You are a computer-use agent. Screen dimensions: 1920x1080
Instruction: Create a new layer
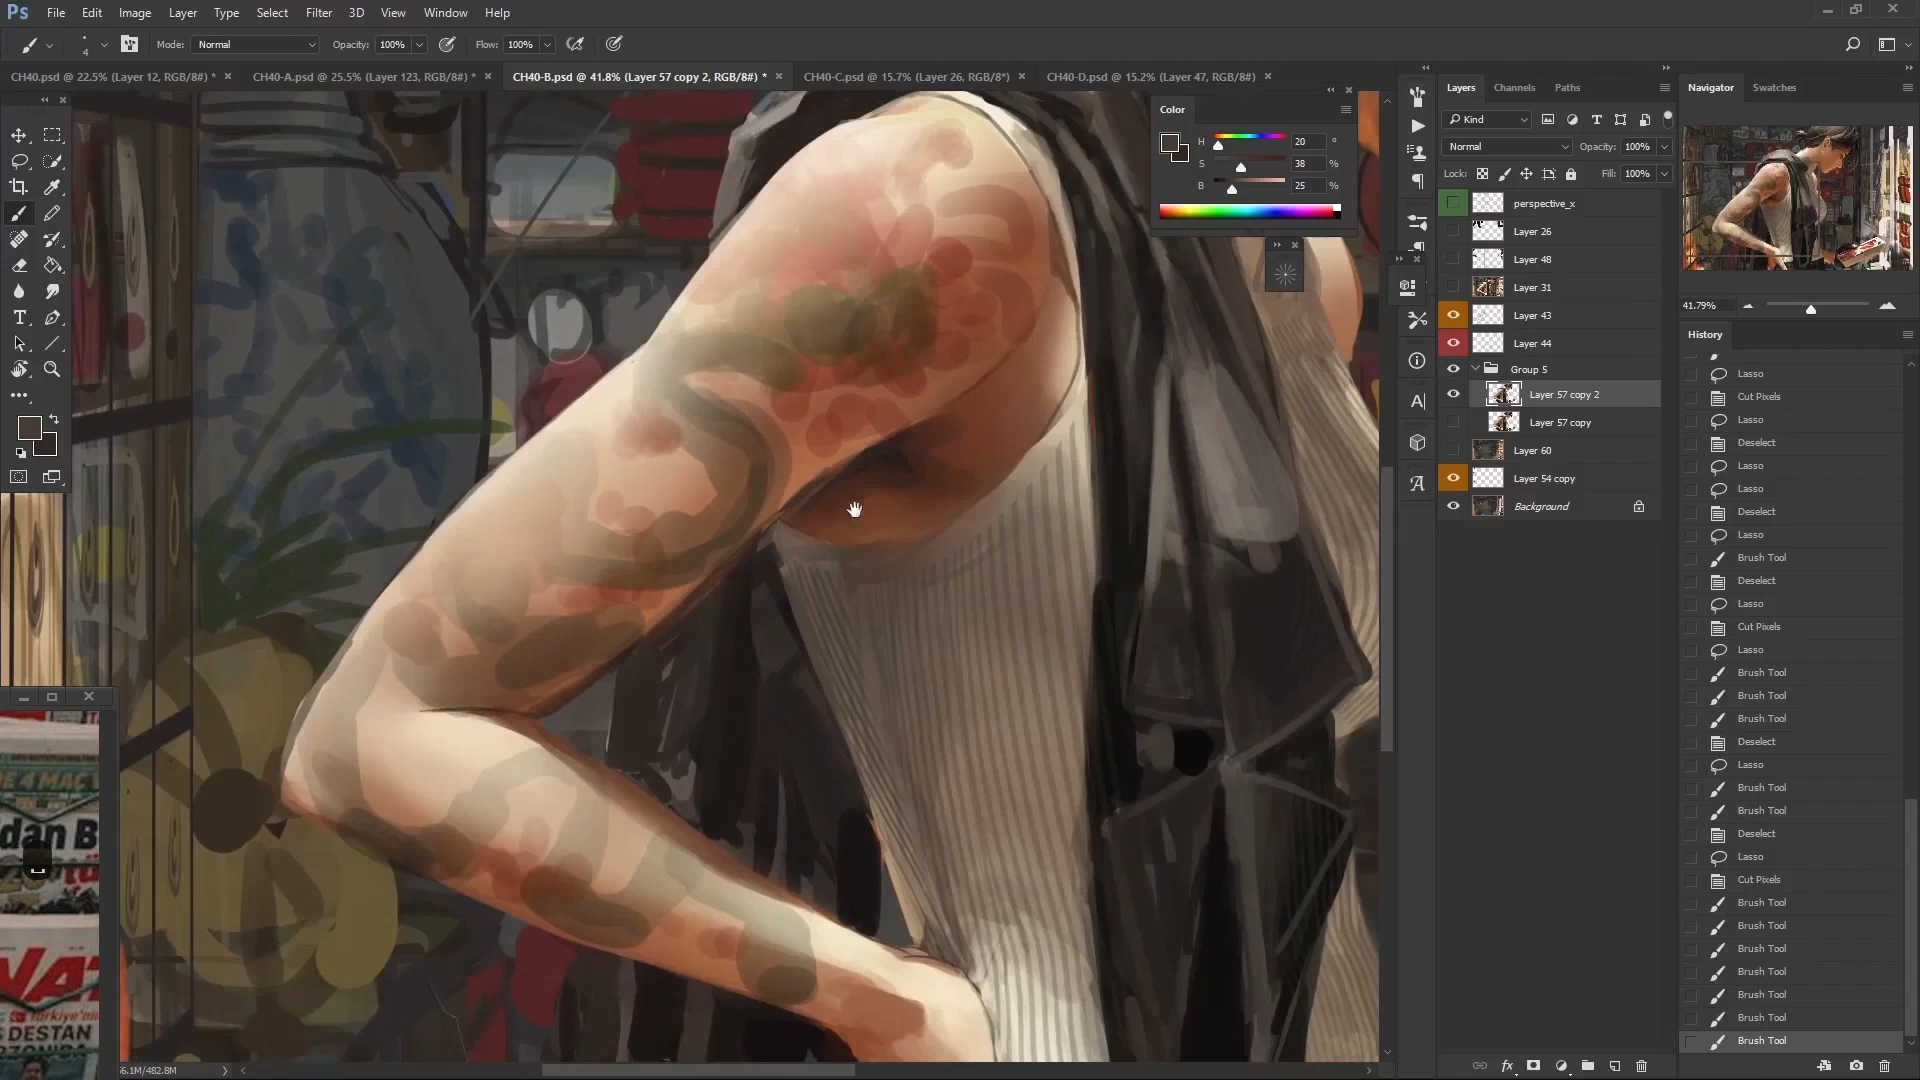point(1614,1066)
